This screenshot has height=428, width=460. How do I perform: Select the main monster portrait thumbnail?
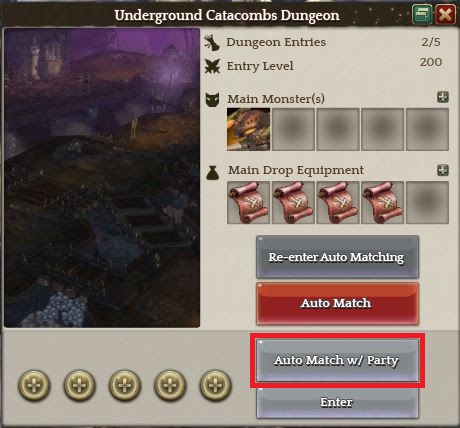248,129
